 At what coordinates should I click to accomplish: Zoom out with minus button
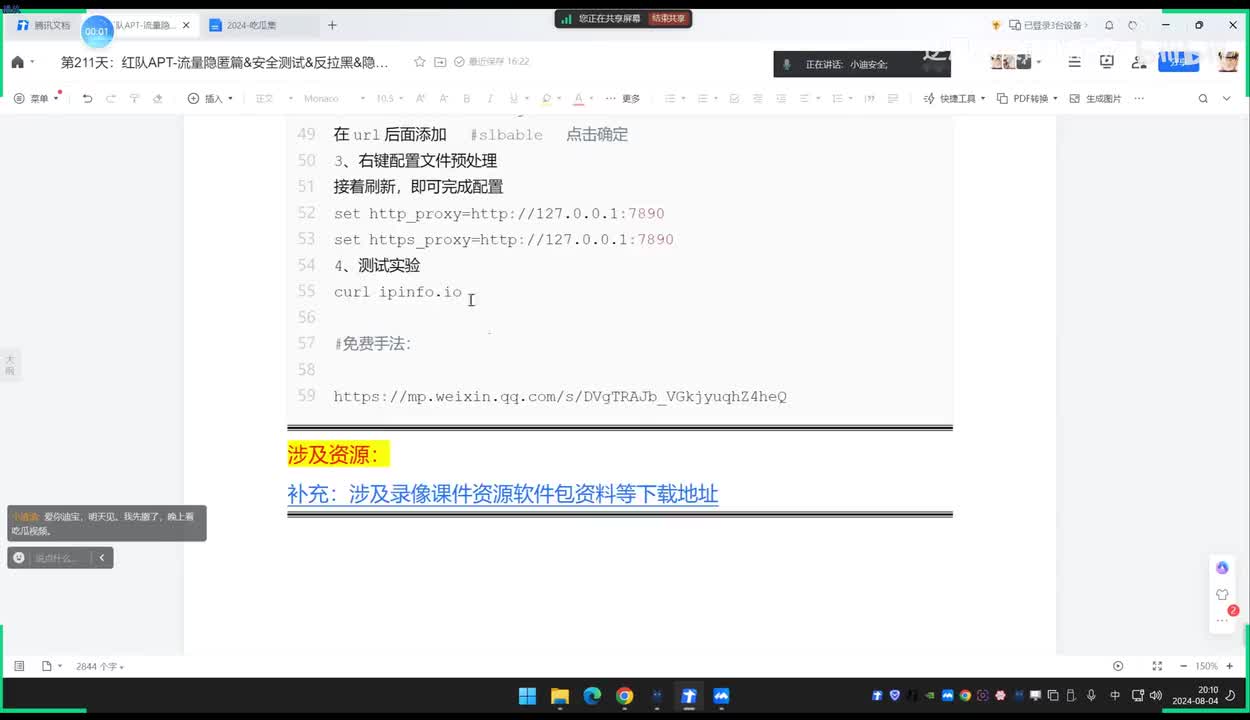(1183, 666)
